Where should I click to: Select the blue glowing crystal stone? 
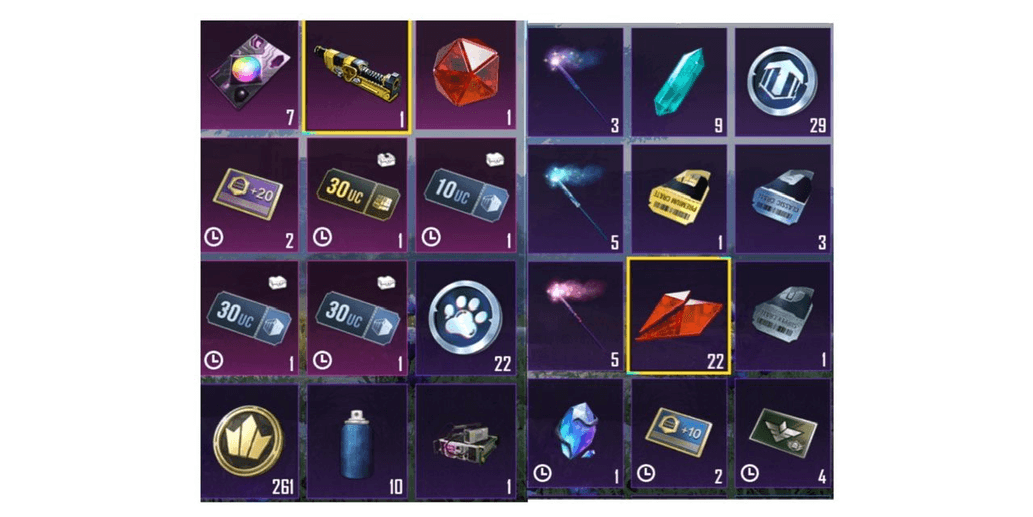pos(575,433)
